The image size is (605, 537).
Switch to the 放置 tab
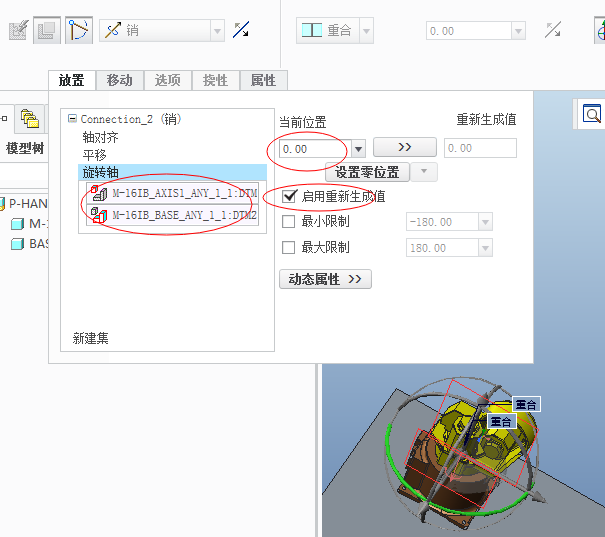[72, 80]
